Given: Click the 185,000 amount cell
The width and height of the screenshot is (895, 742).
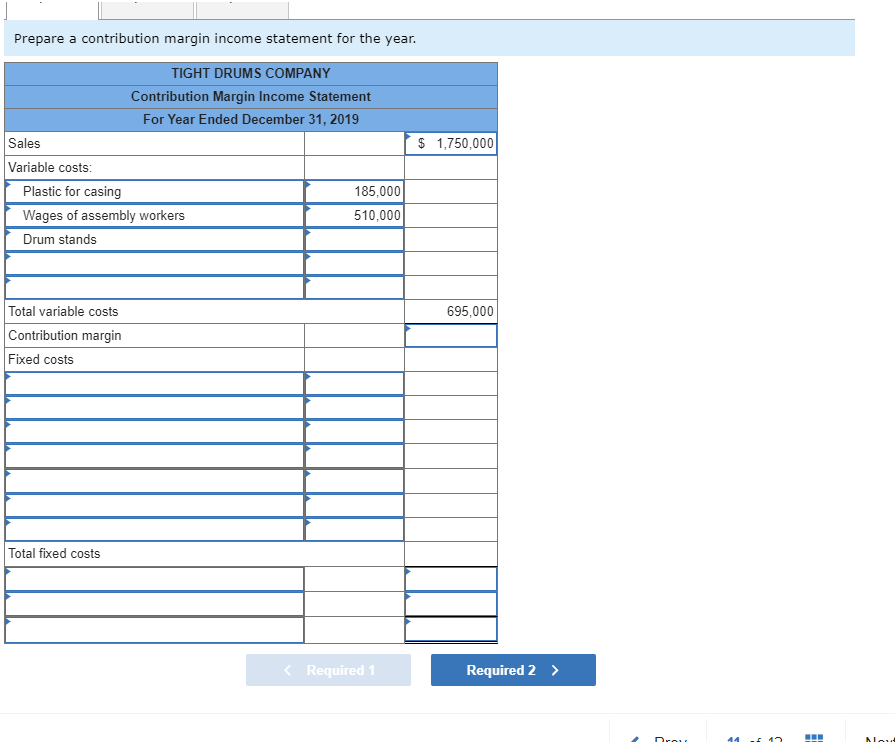Looking at the screenshot, I should point(353,191).
